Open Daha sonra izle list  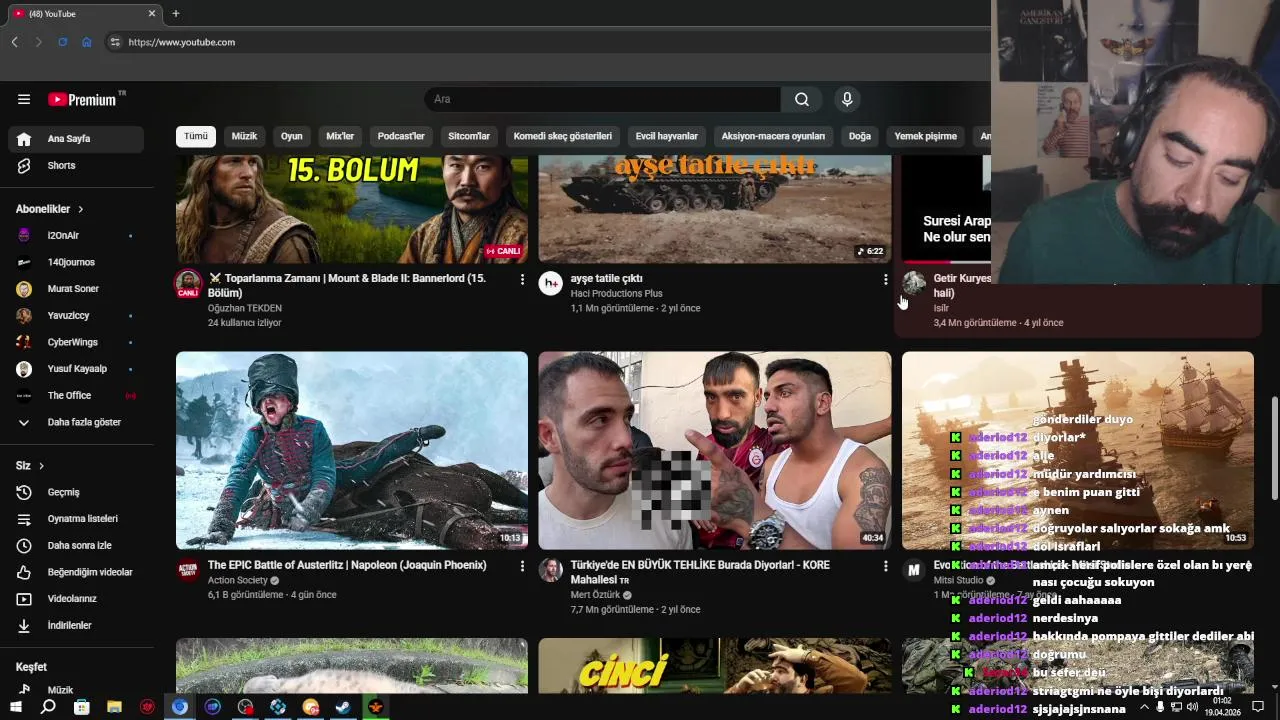click(76, 546)
